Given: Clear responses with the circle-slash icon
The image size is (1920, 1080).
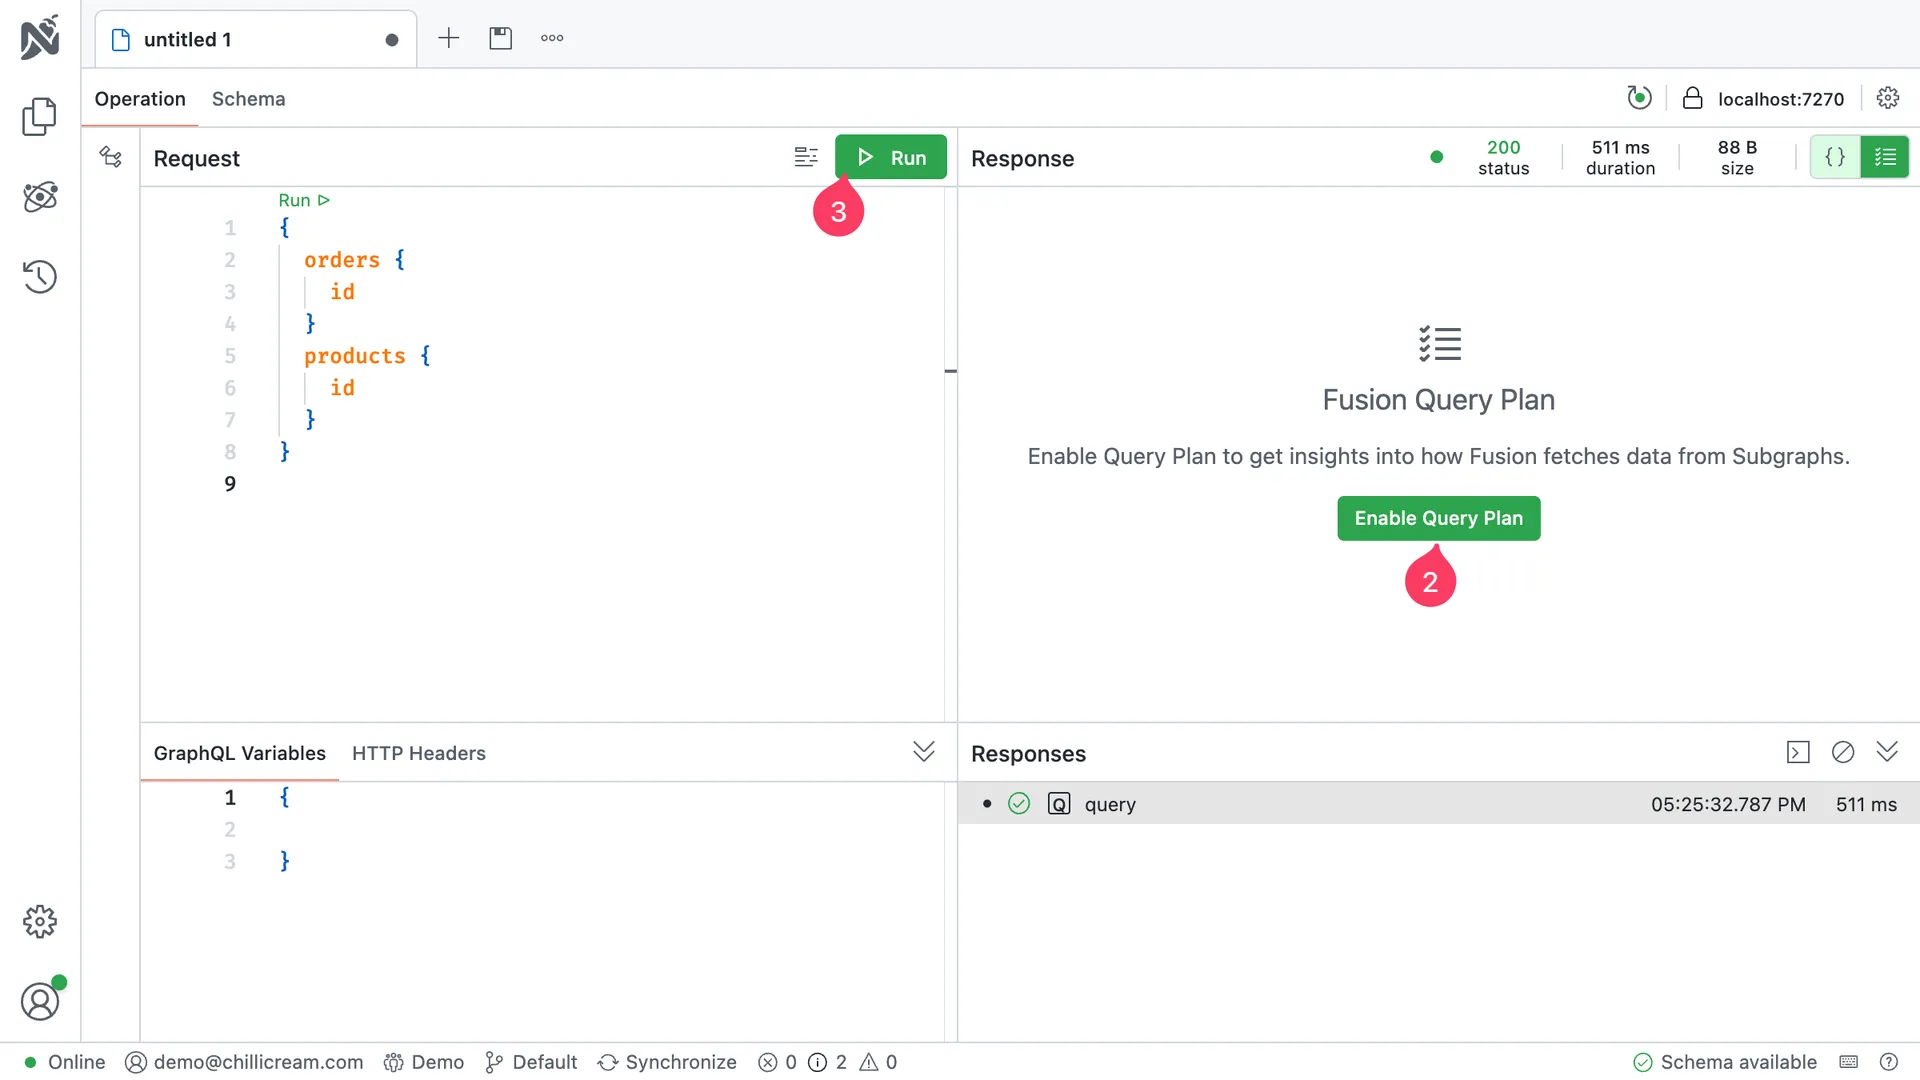Looking at the screenshot, I should point(1842,752).
